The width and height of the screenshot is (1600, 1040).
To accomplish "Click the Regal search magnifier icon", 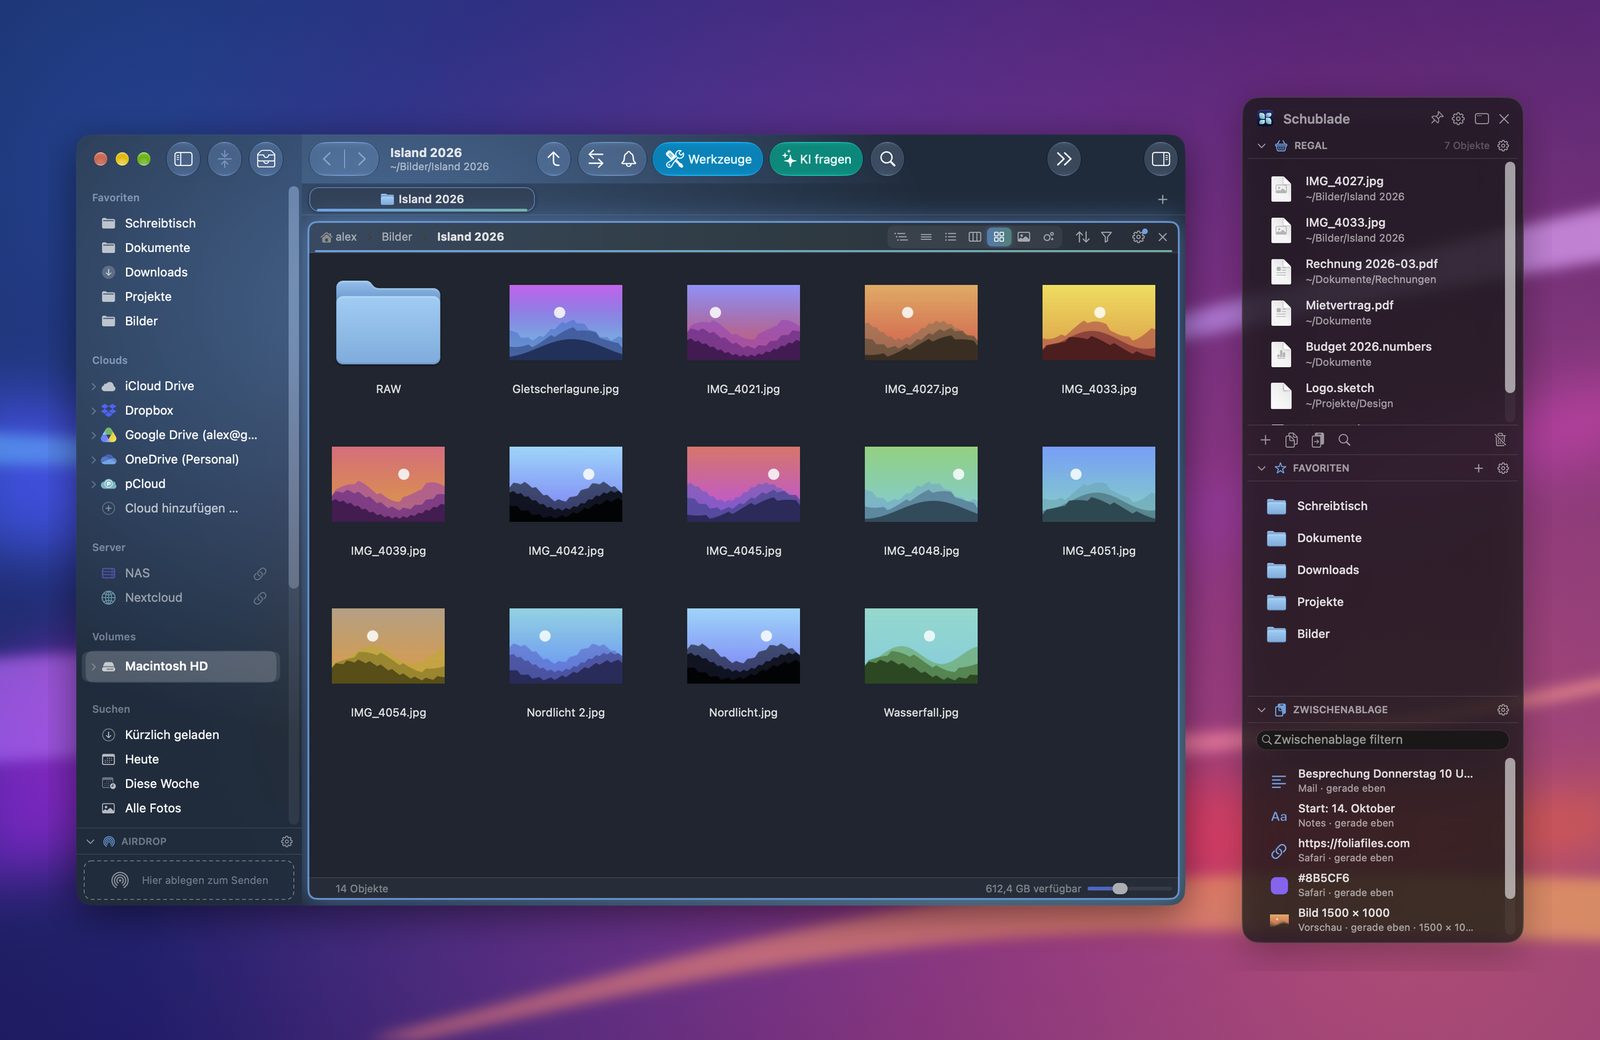I will point(1344,440).
